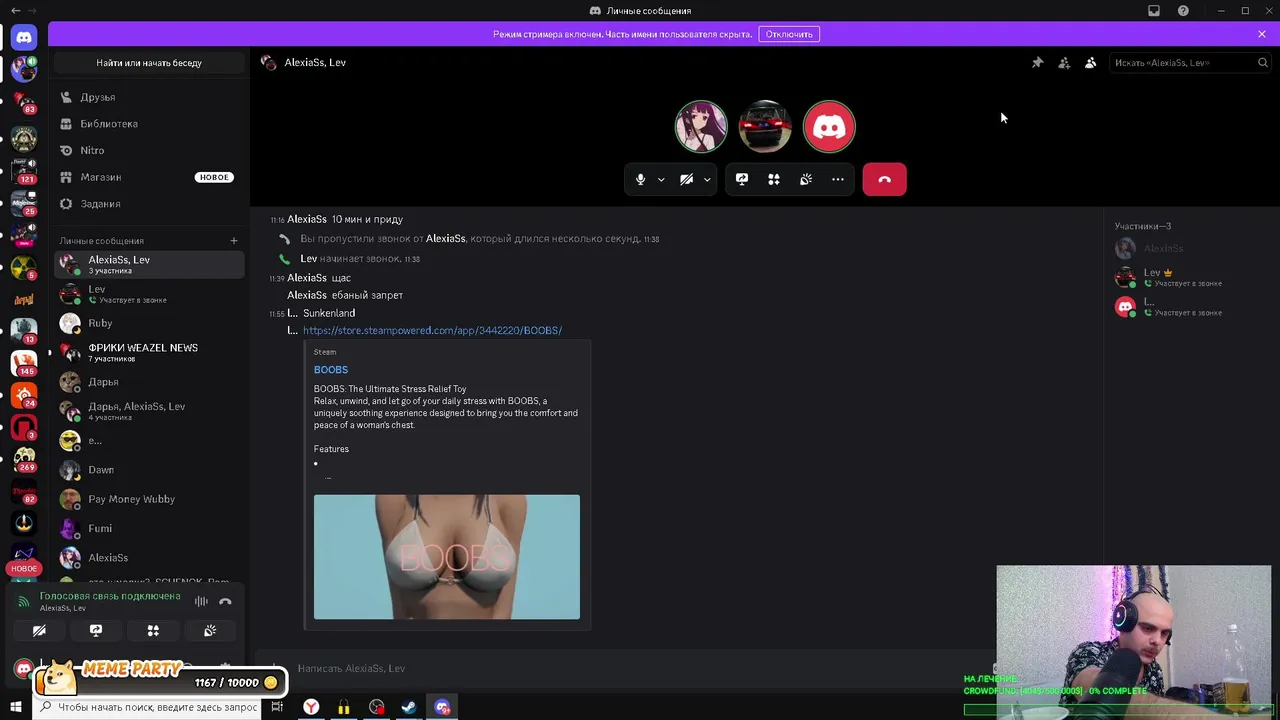Open server with 145 notification badge
Viewport: 1280px width, 720px height.
[24, 362]
